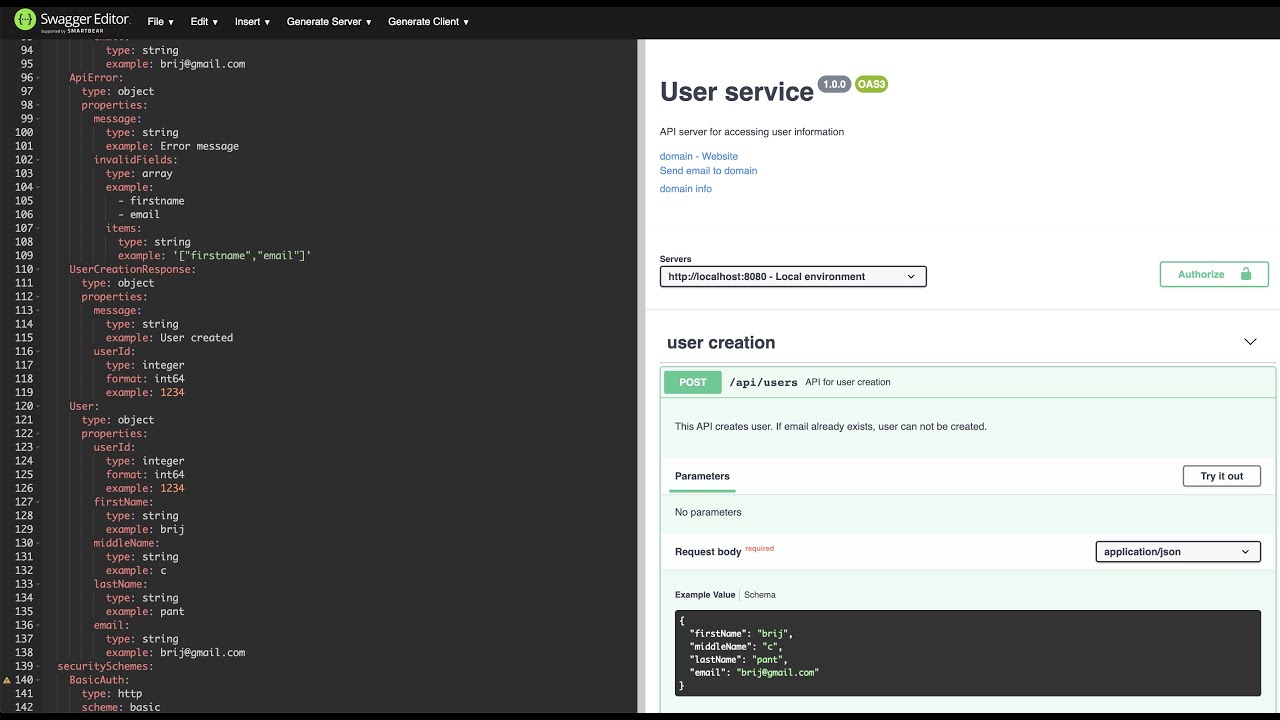
Task: Fold the User schema block at line 120
Action: 37,407
